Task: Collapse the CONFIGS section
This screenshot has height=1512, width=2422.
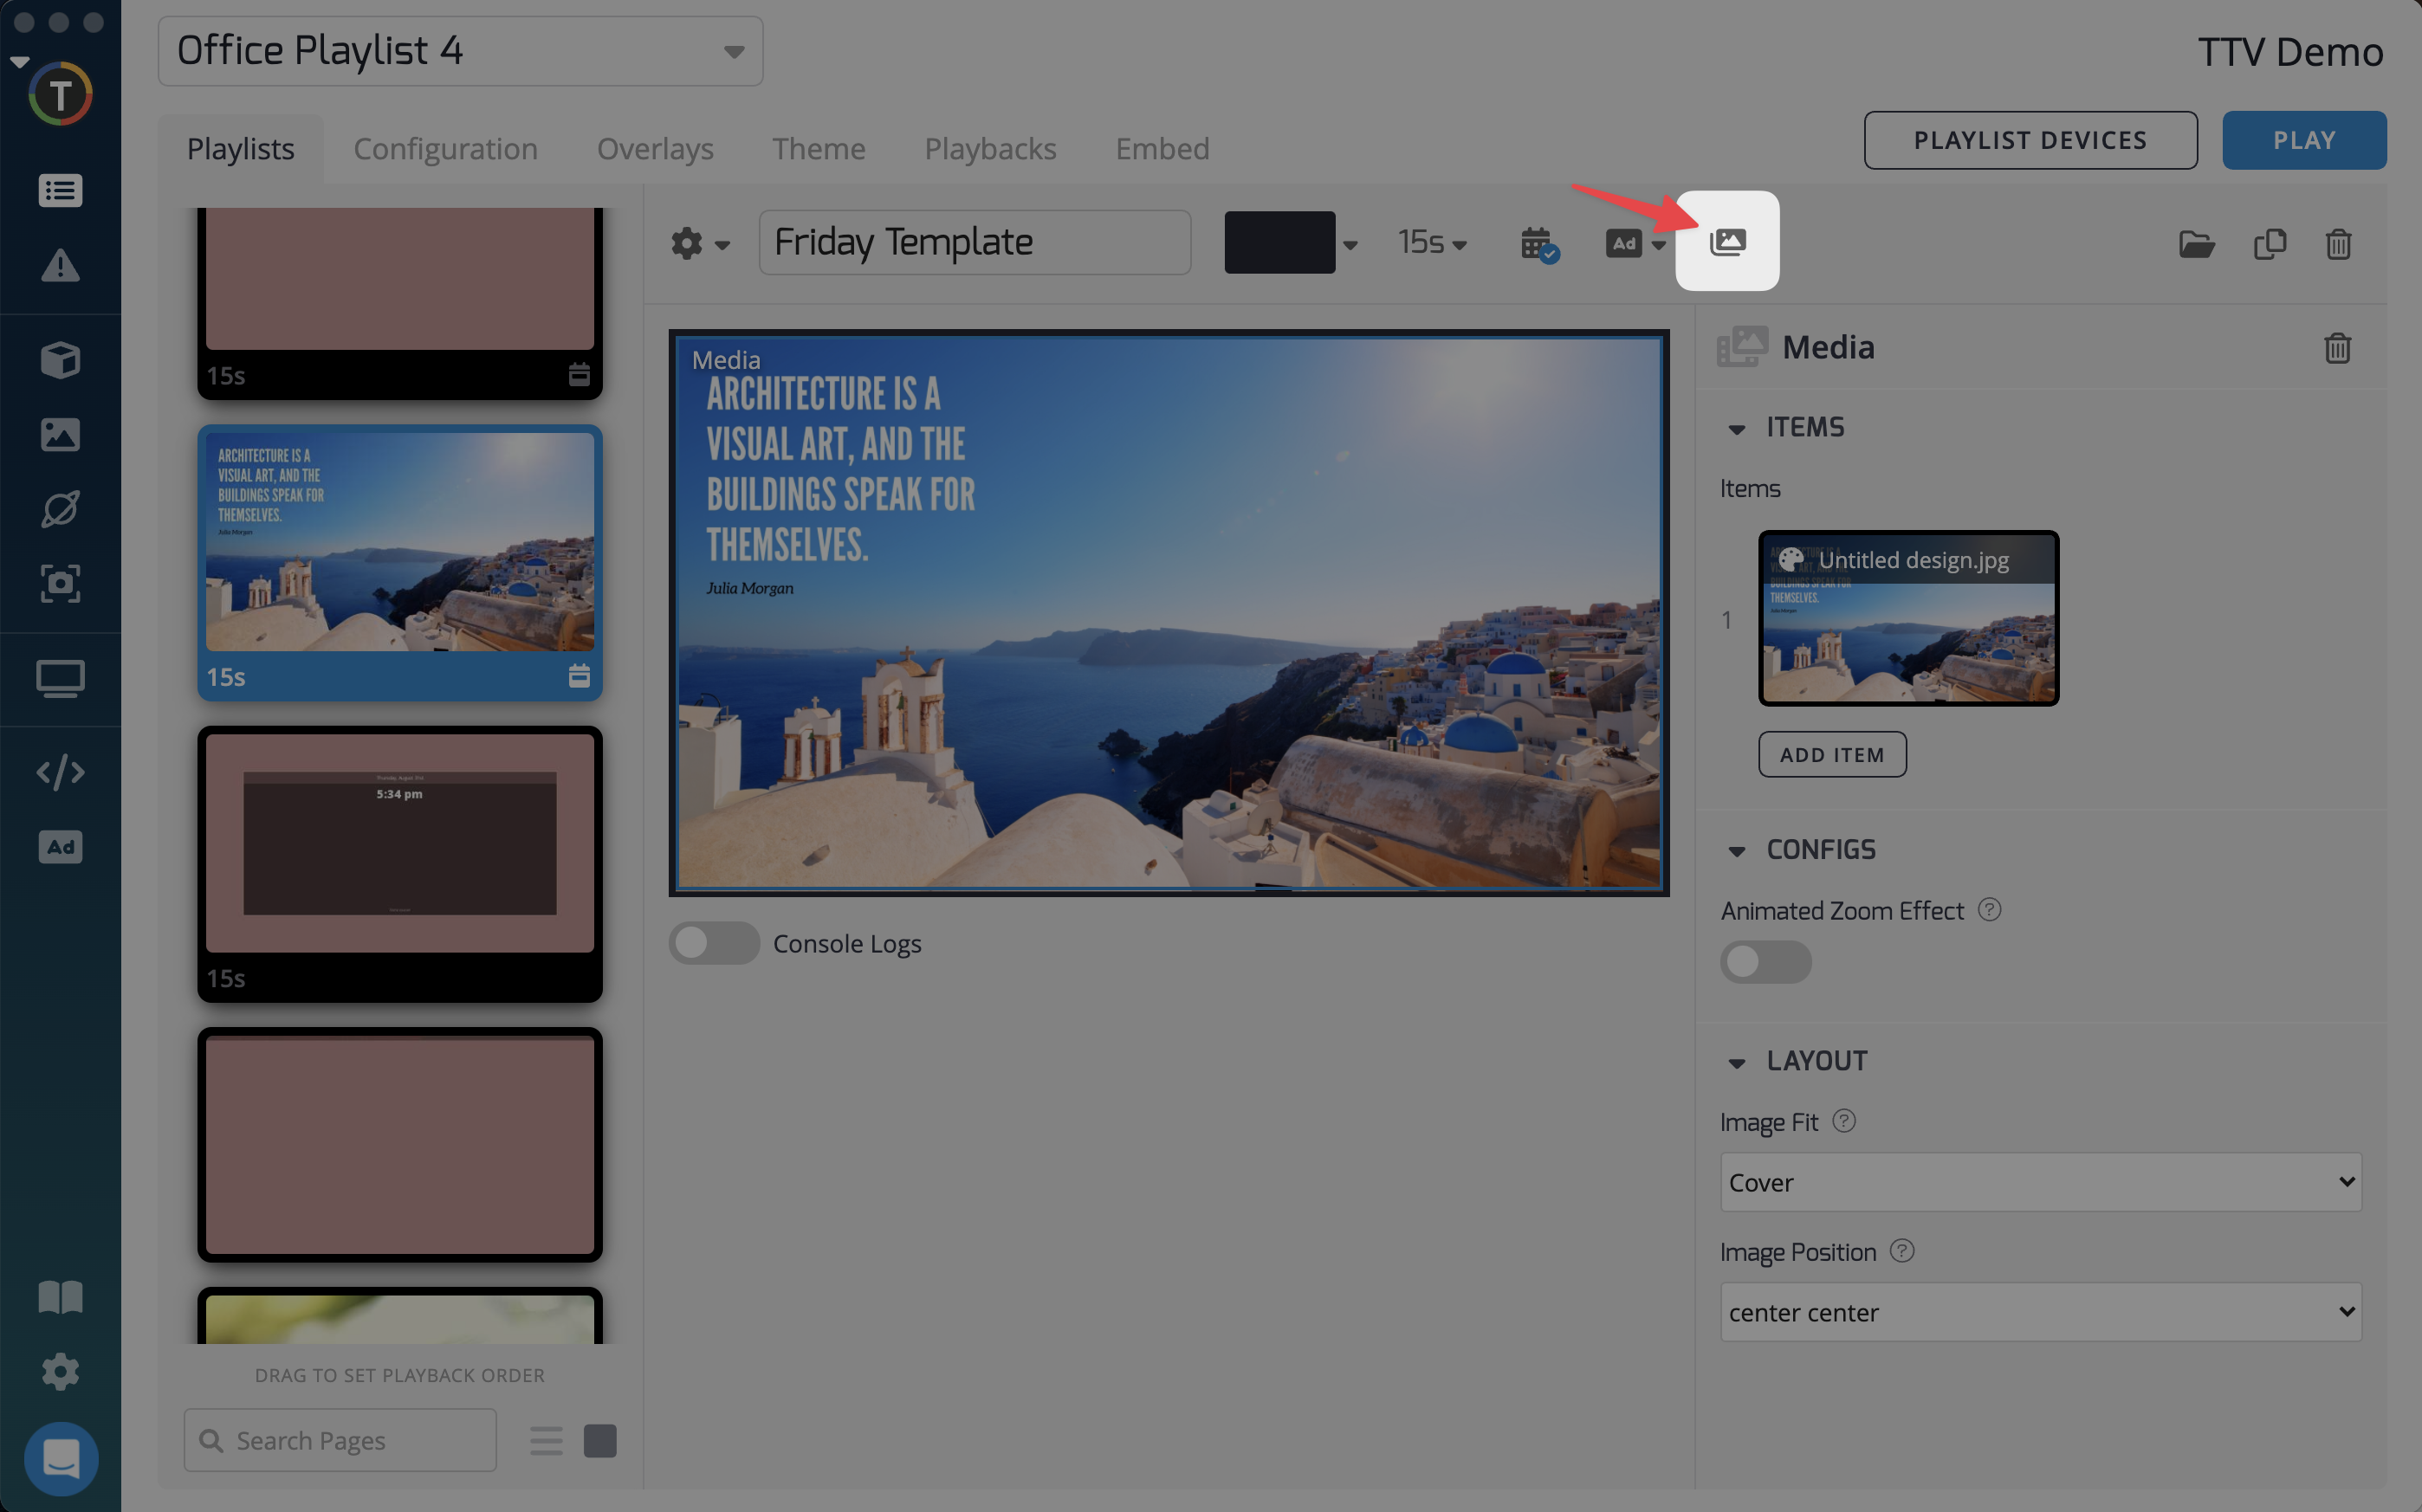Action: click(x=1737, y=850)
